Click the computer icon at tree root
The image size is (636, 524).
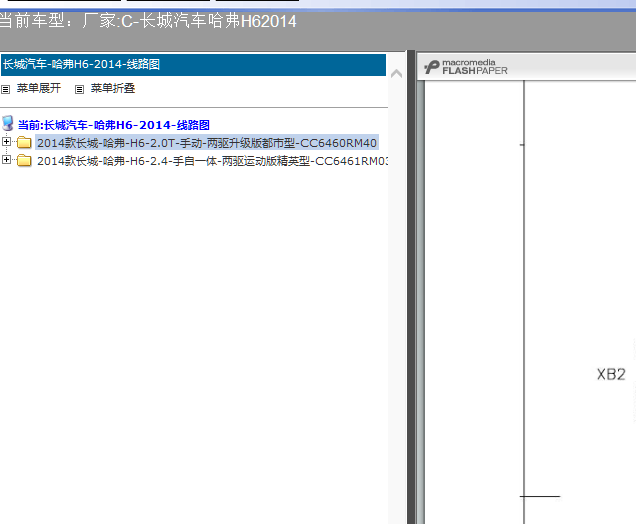7,123
